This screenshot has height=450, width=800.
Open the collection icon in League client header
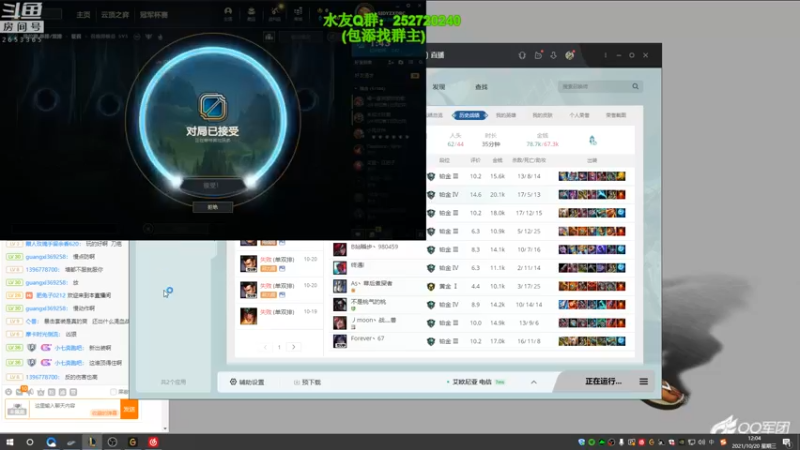pyautogui.click(x=251, y=13)
